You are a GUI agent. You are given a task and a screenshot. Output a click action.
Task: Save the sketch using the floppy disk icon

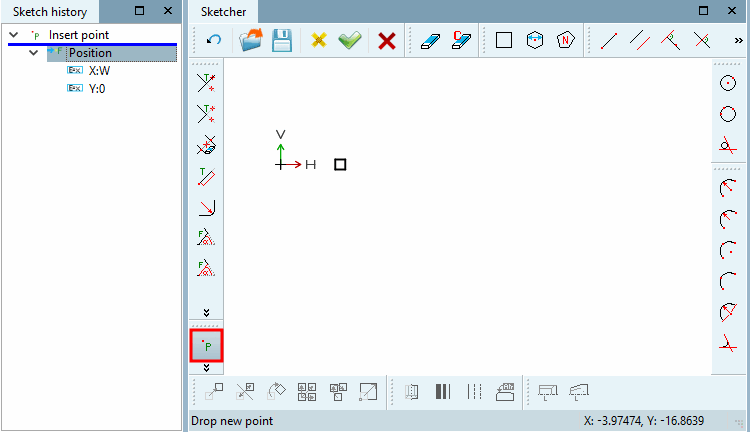[282, 40]
